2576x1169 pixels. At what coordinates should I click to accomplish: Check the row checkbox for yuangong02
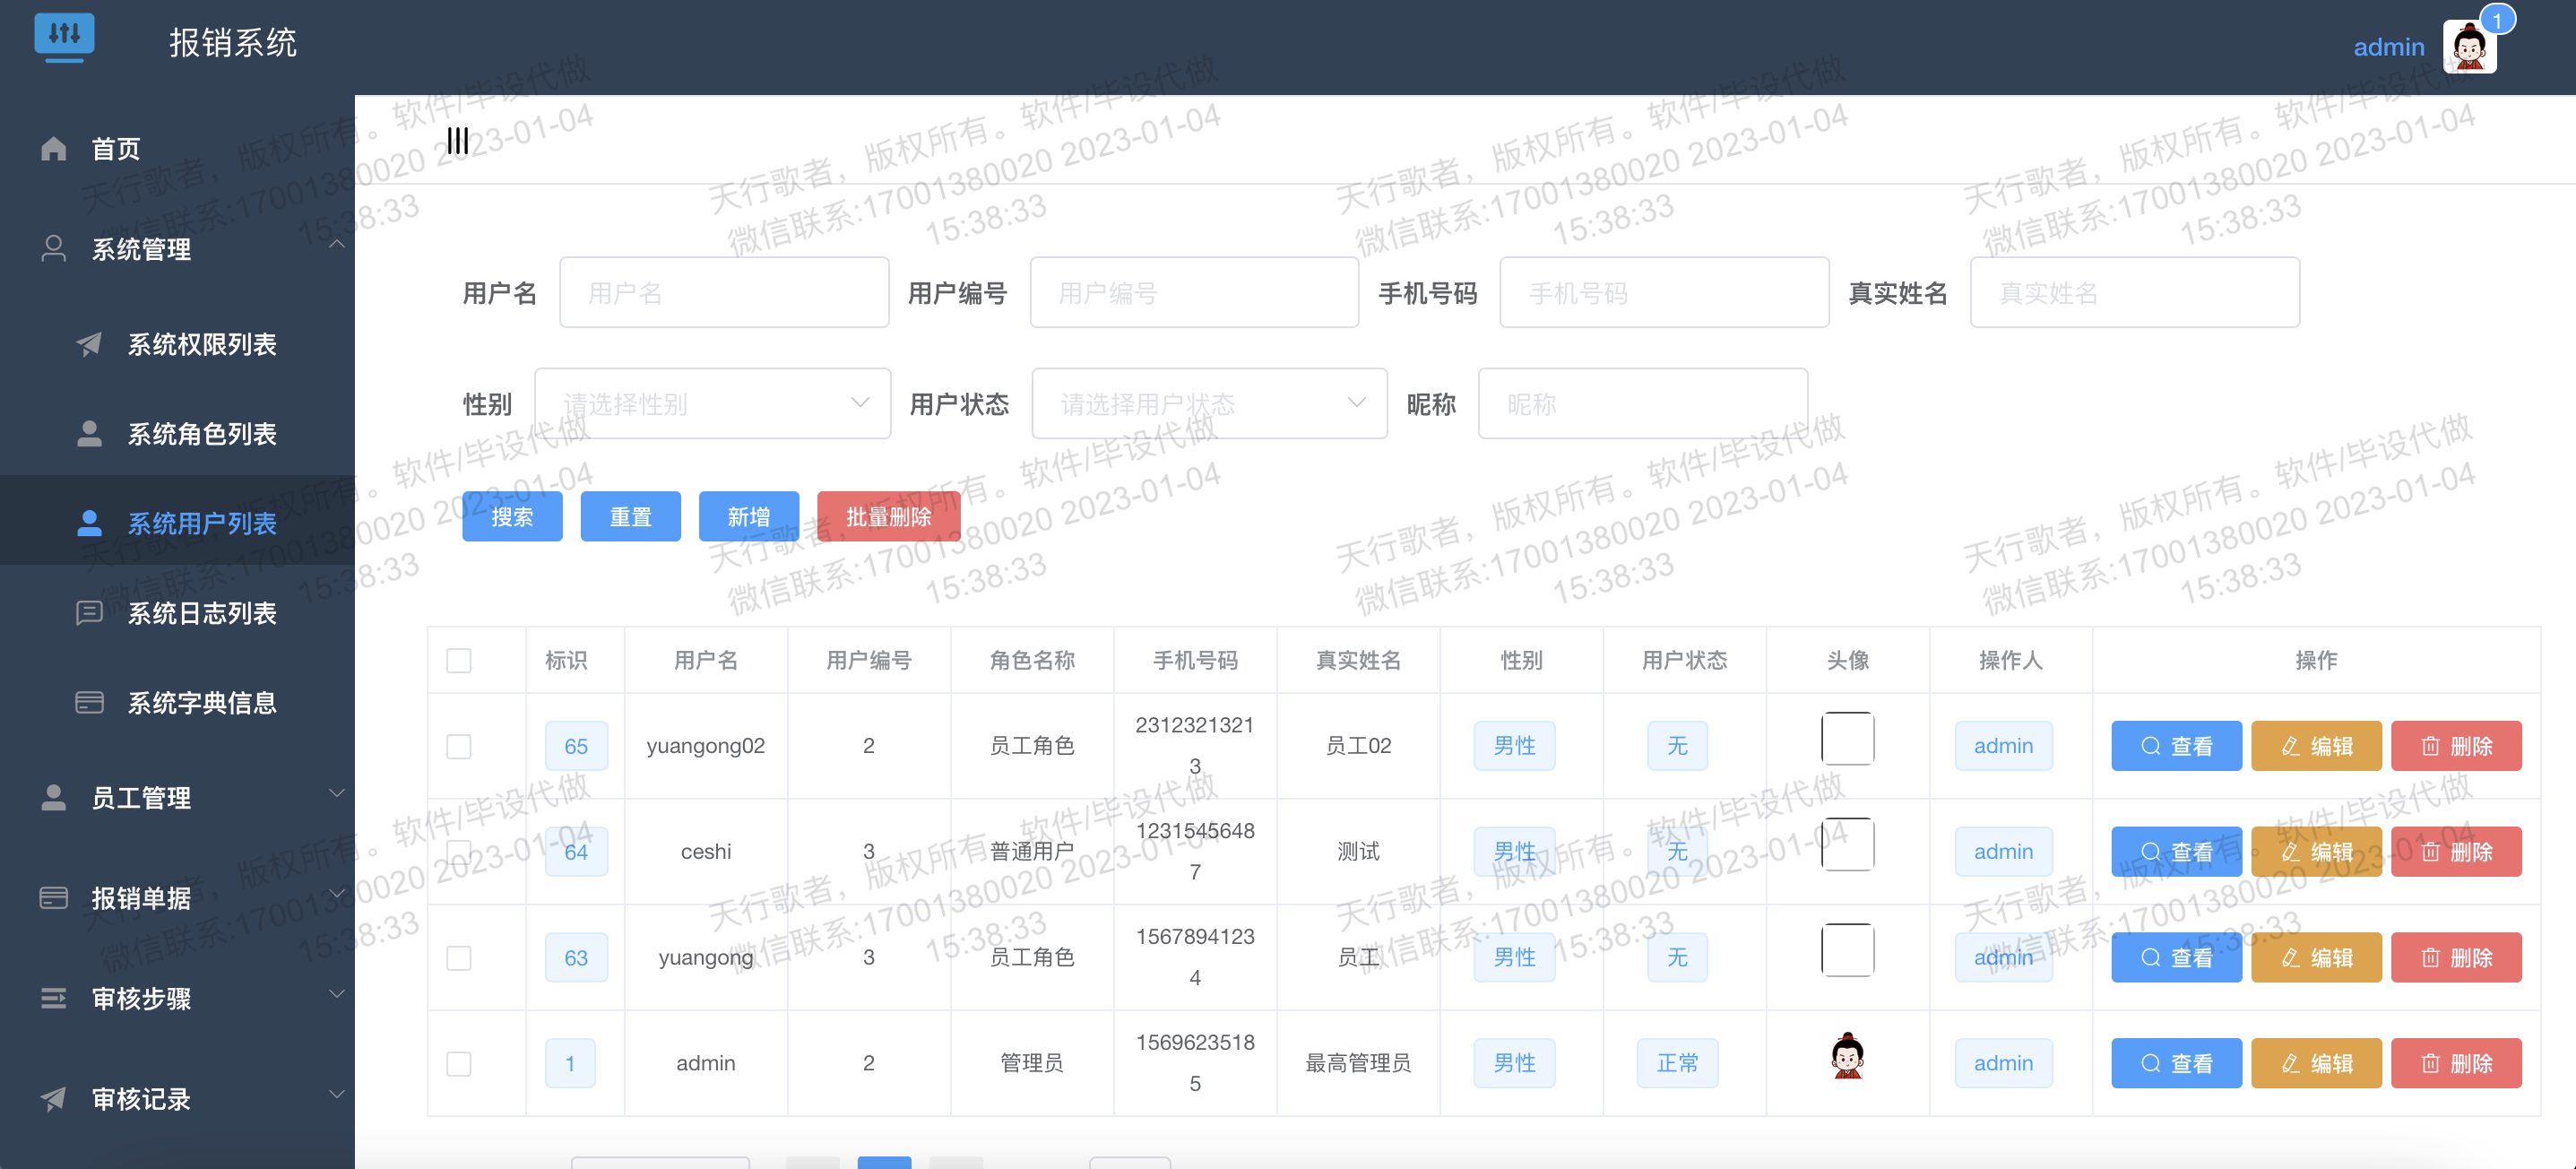(459, 746)
